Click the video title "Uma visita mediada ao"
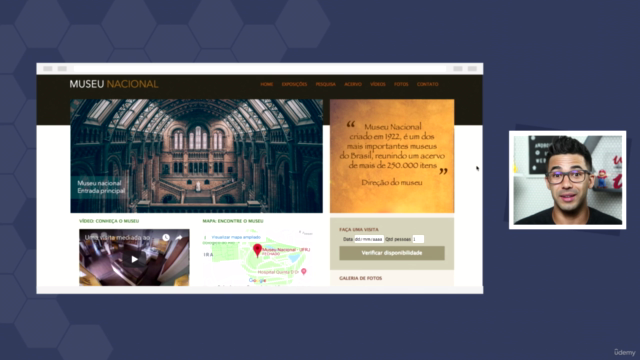The image size is (640, 360). pyautogui.click(x=117, y=237)
